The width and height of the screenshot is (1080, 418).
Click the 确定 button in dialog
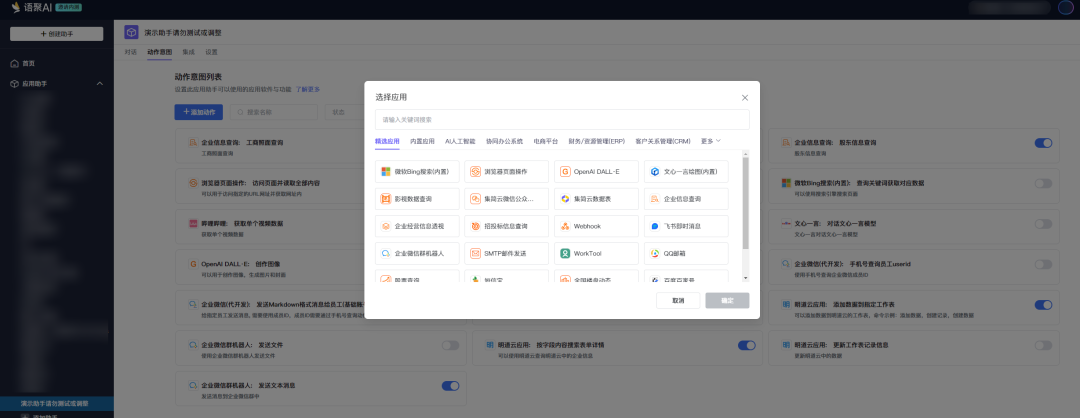pos(727,301)
